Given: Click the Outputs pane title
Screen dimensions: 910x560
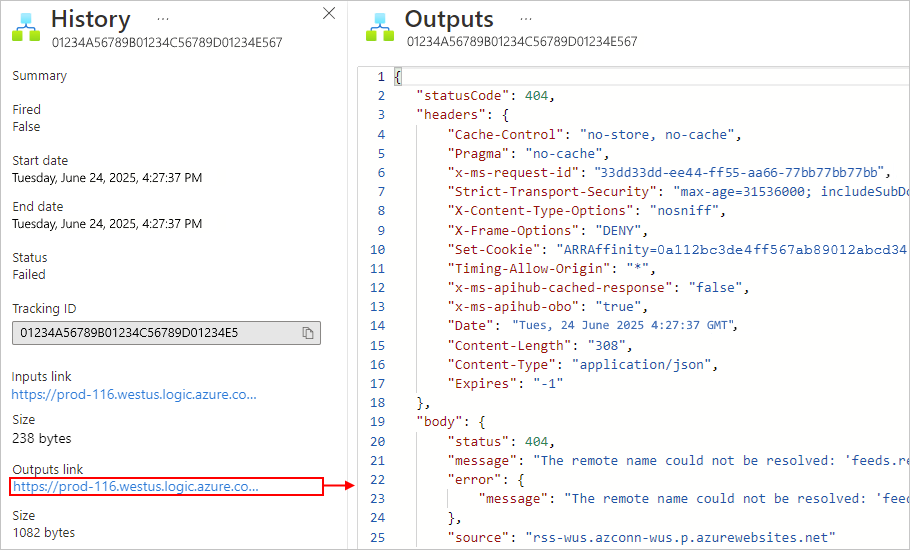Looking at the screenshot, I should 449,19.
